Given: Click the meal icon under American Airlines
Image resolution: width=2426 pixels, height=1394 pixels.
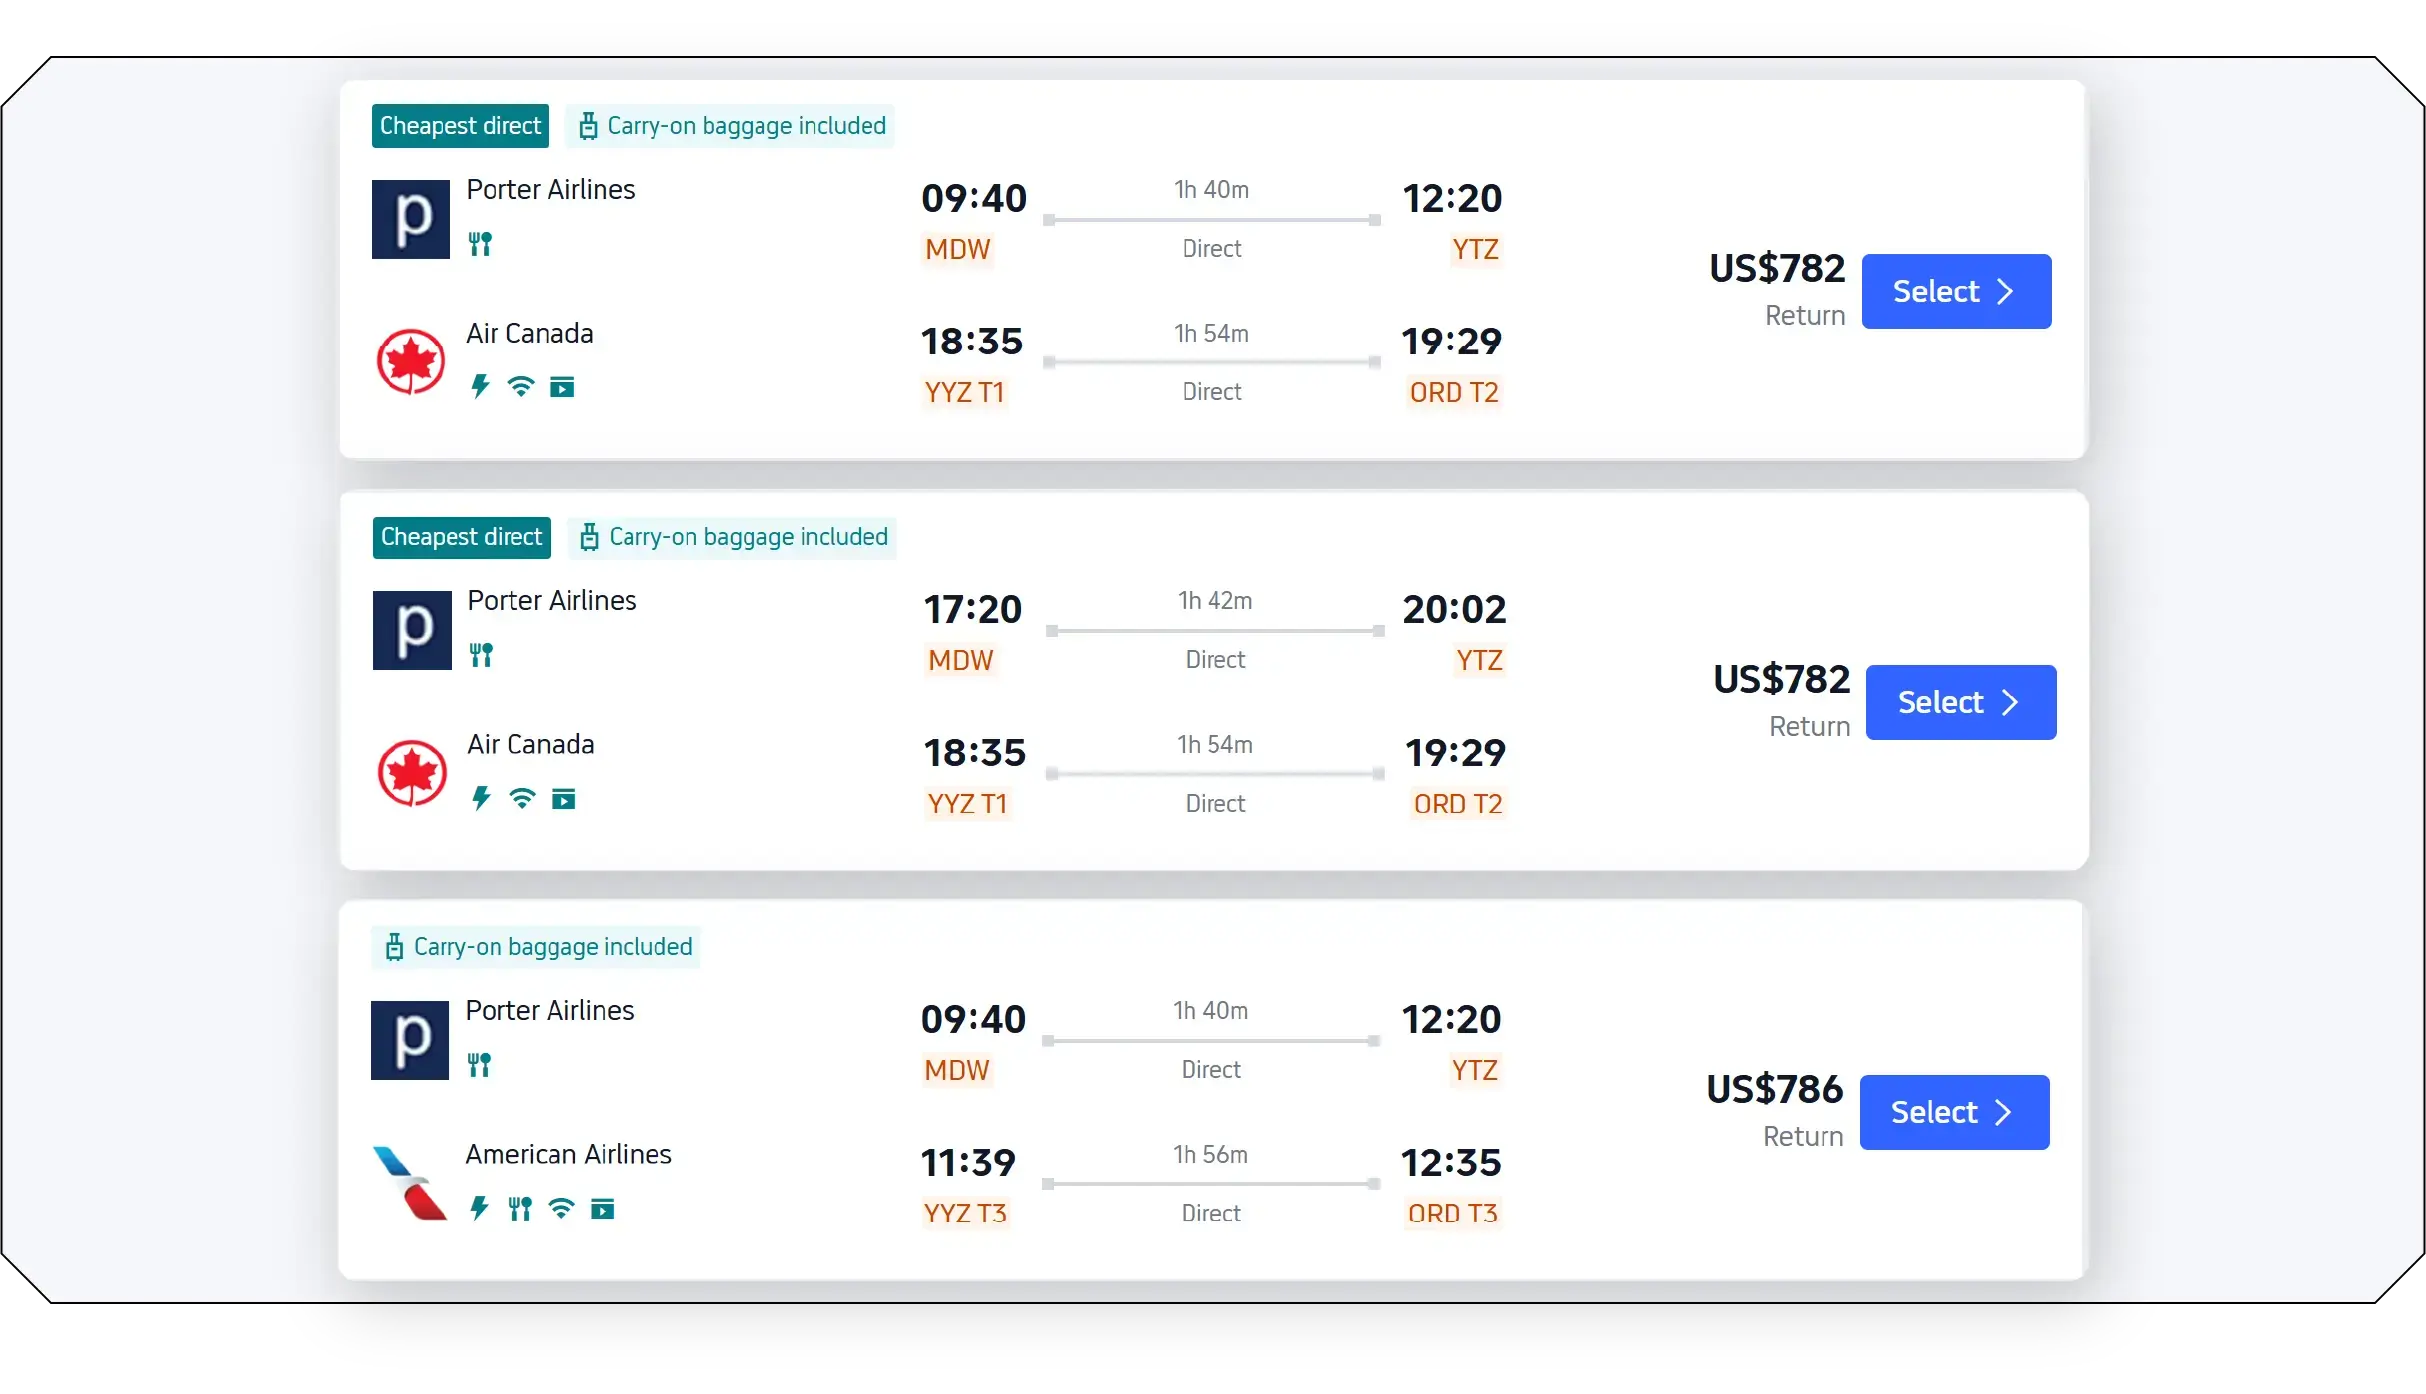Looking at the screenshot, I should (x=519, y=1209).
